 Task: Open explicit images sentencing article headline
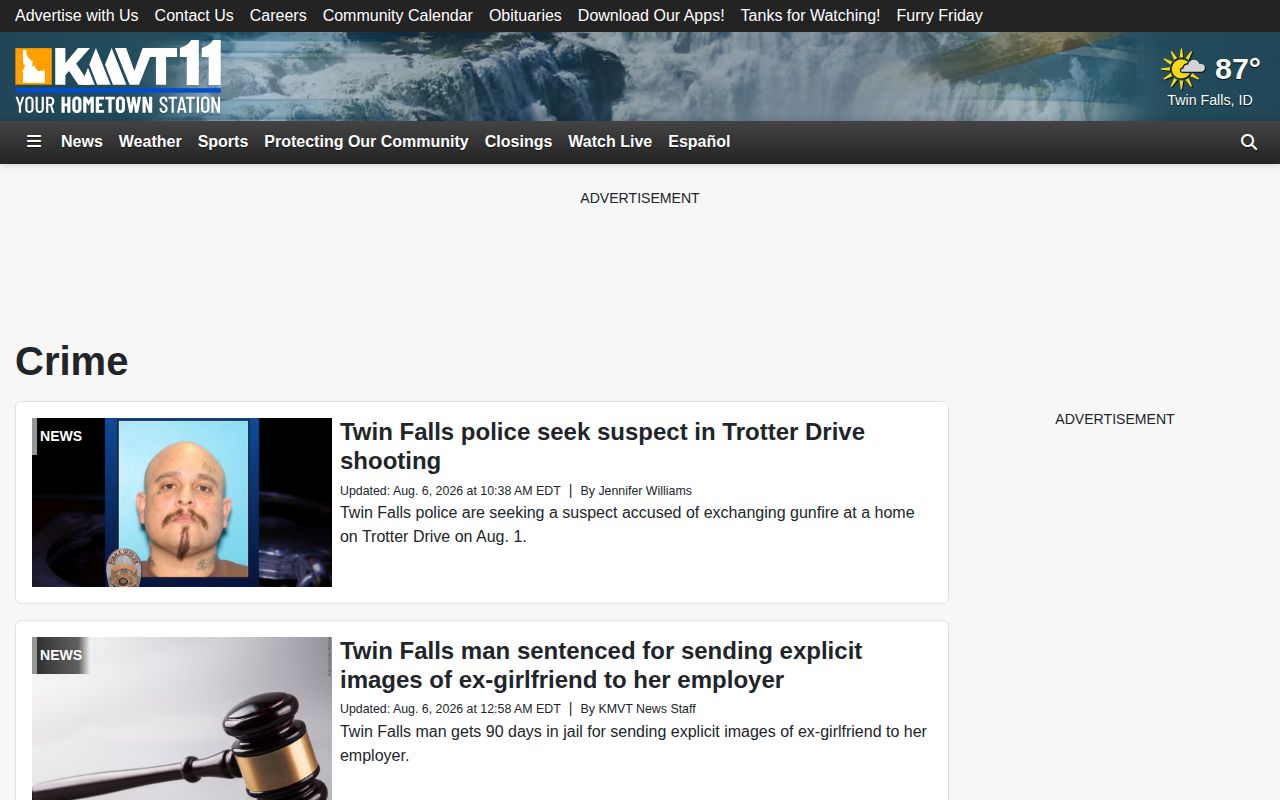pyautogui.click(x=601, y=665)
